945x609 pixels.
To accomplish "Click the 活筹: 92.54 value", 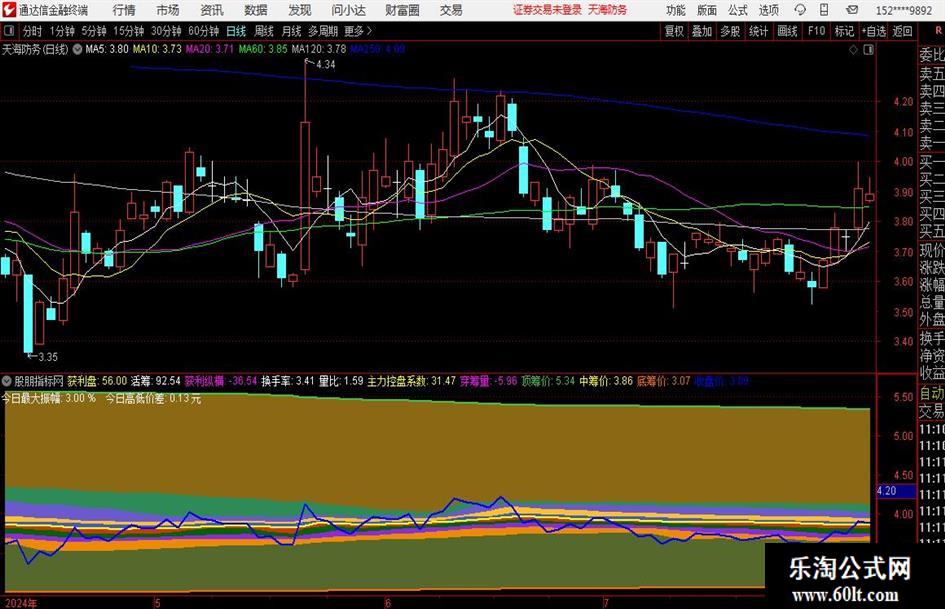I will coord(156,381).
